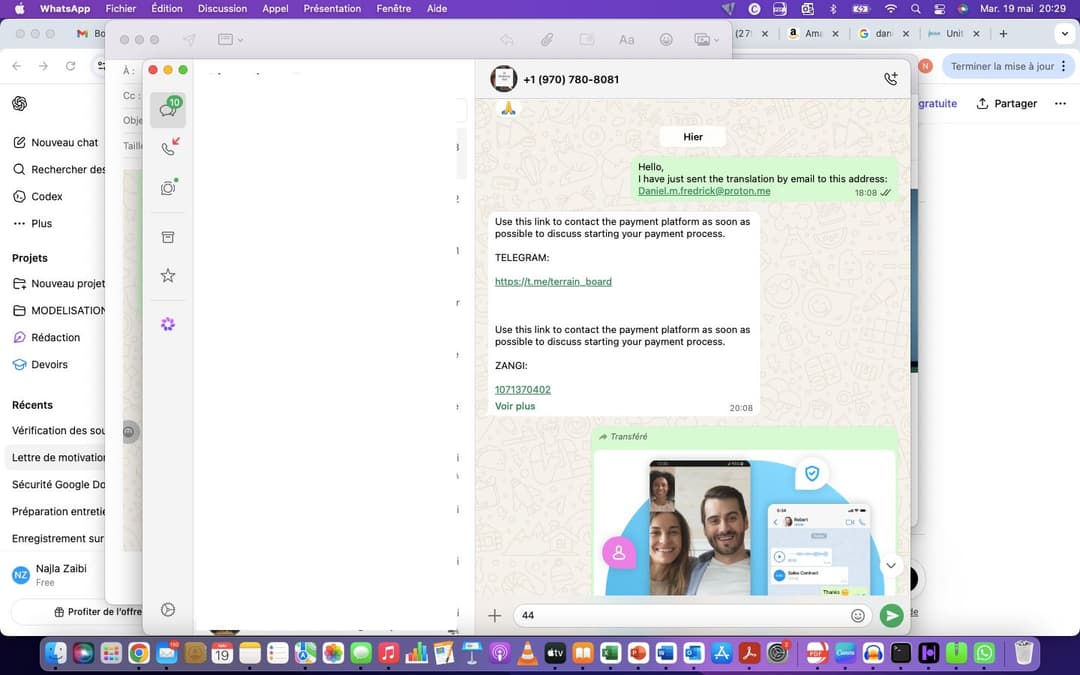Expand Plus options in ChatGPT sidebar
The height and width of the screenshot is (675, 1080).
(32, 223)
